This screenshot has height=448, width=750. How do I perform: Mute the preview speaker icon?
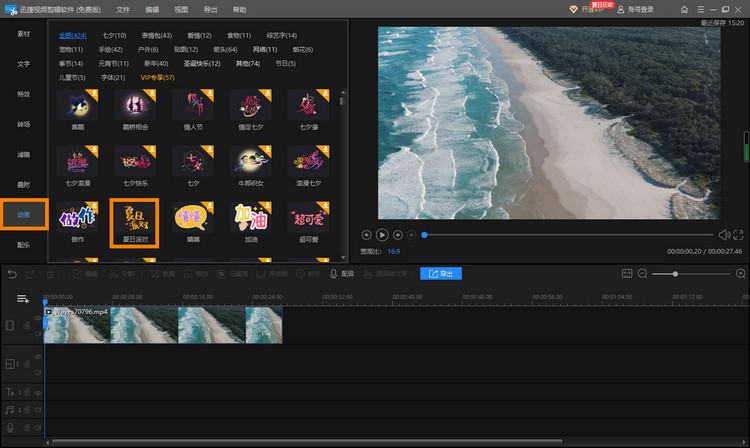click(723, 235)
